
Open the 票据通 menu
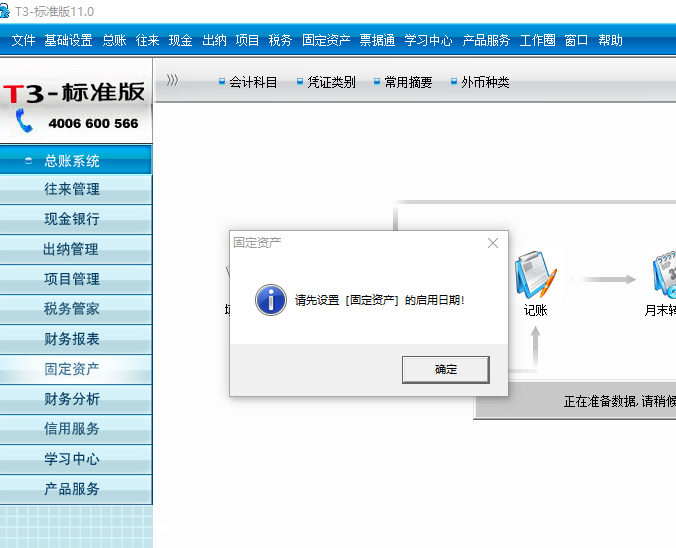[377, 40]
